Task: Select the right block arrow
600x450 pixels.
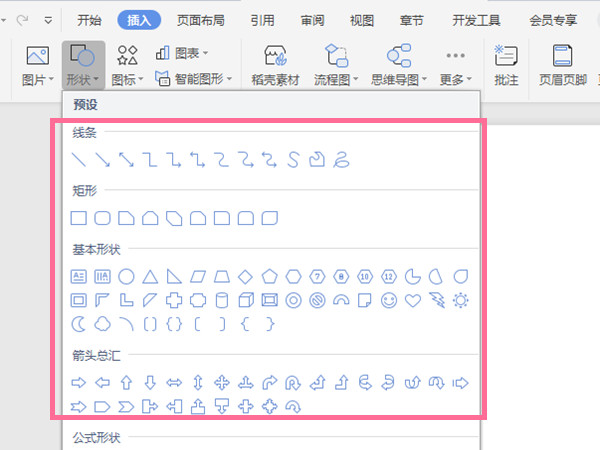Action: tap(79, 382)
